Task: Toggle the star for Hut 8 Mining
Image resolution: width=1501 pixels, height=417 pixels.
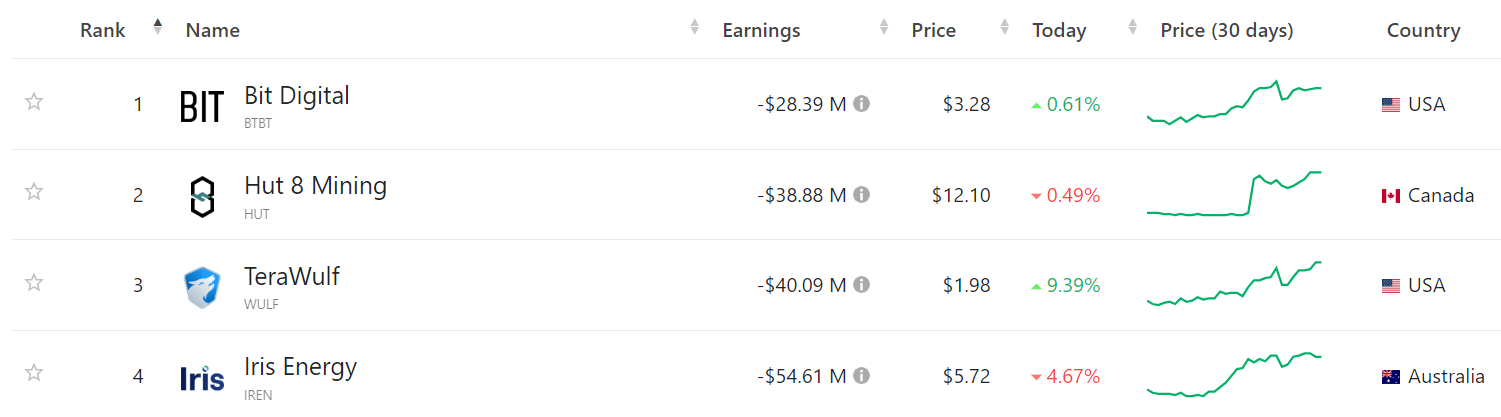Action: (x=34, y=192)
